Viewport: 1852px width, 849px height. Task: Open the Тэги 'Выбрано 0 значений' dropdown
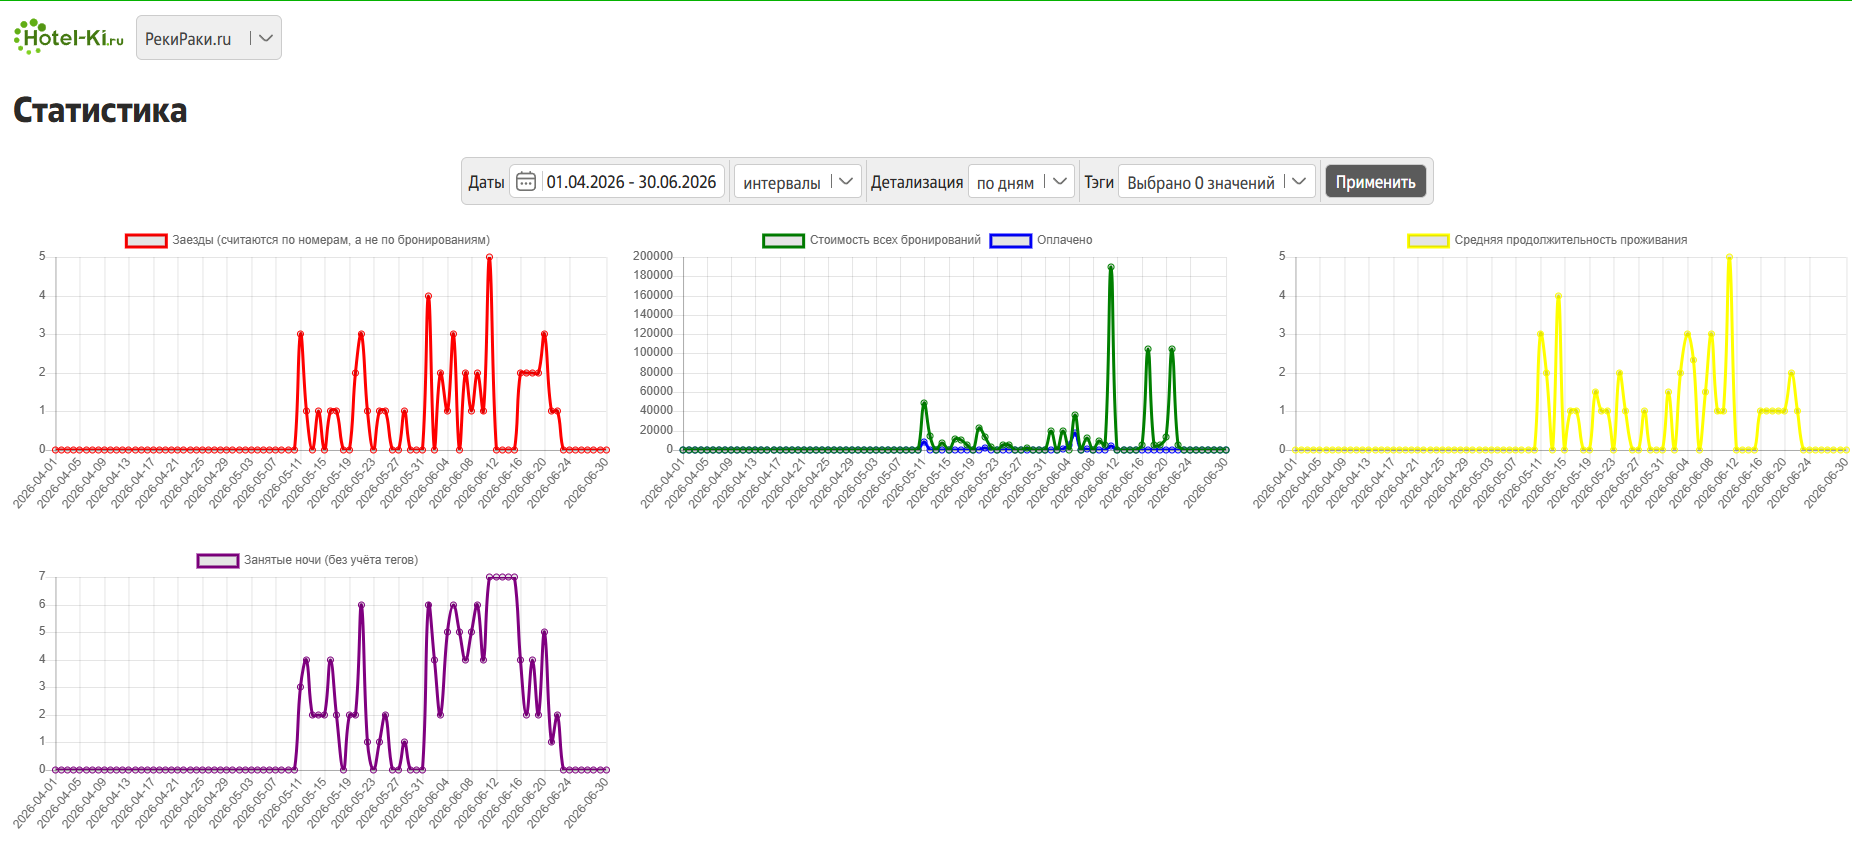(1217, 182)
